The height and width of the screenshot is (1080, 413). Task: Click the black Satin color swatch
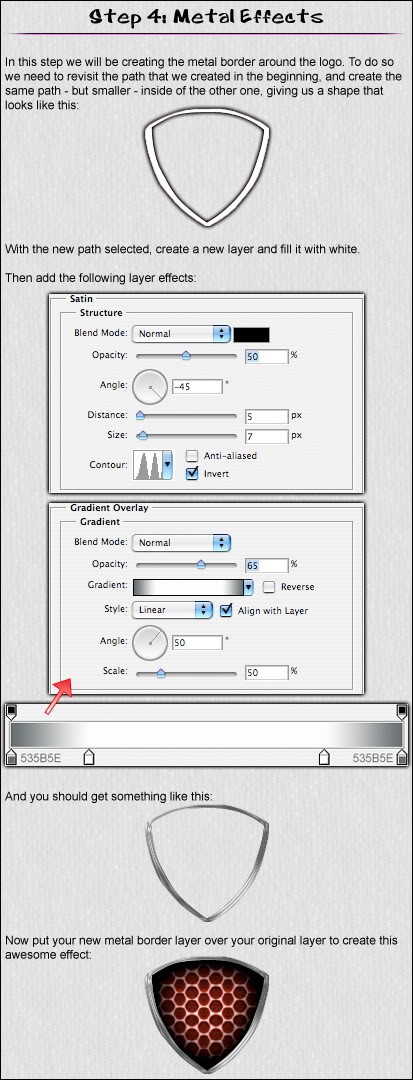[251, 334]
